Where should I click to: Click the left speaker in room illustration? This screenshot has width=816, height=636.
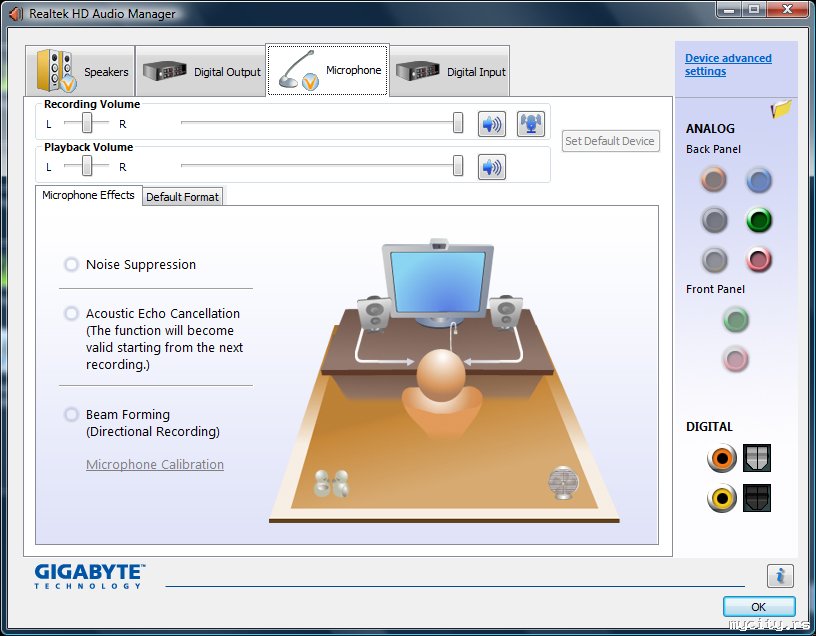tap(374, 313)
